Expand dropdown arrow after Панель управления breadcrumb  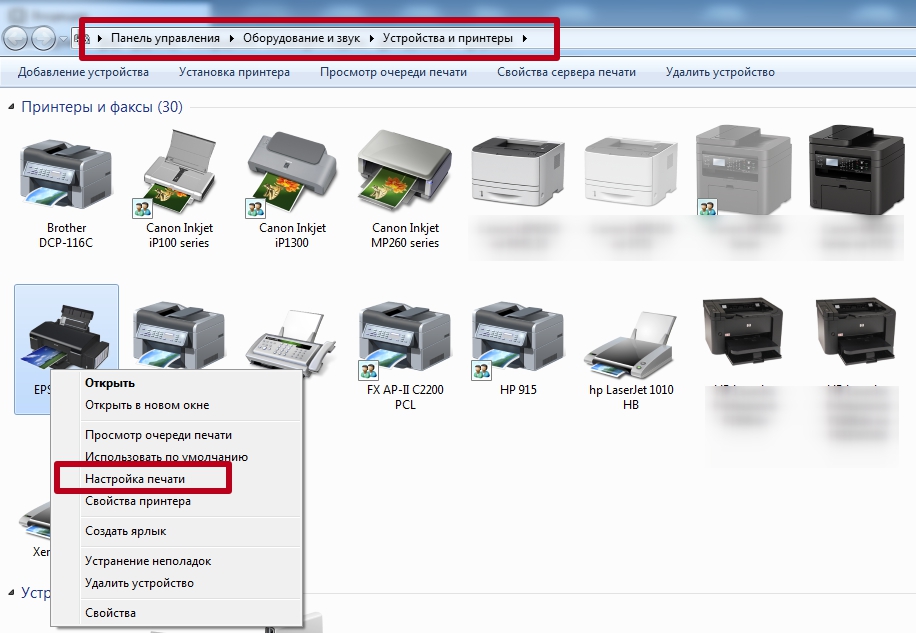pyautogui.click(x=232, y=38)
